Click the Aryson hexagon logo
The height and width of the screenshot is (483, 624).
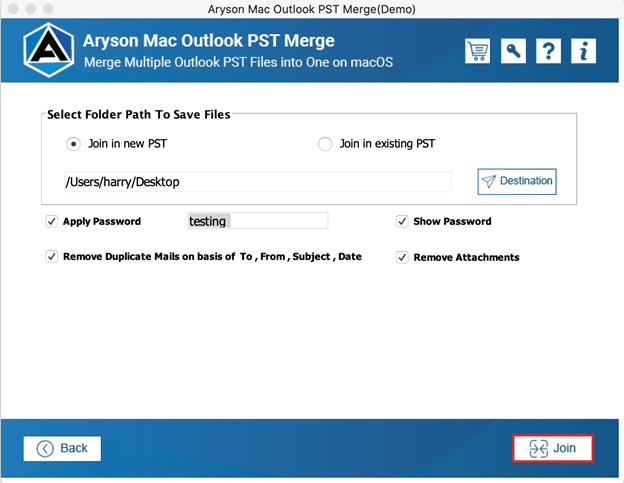(x=49, y=50)
